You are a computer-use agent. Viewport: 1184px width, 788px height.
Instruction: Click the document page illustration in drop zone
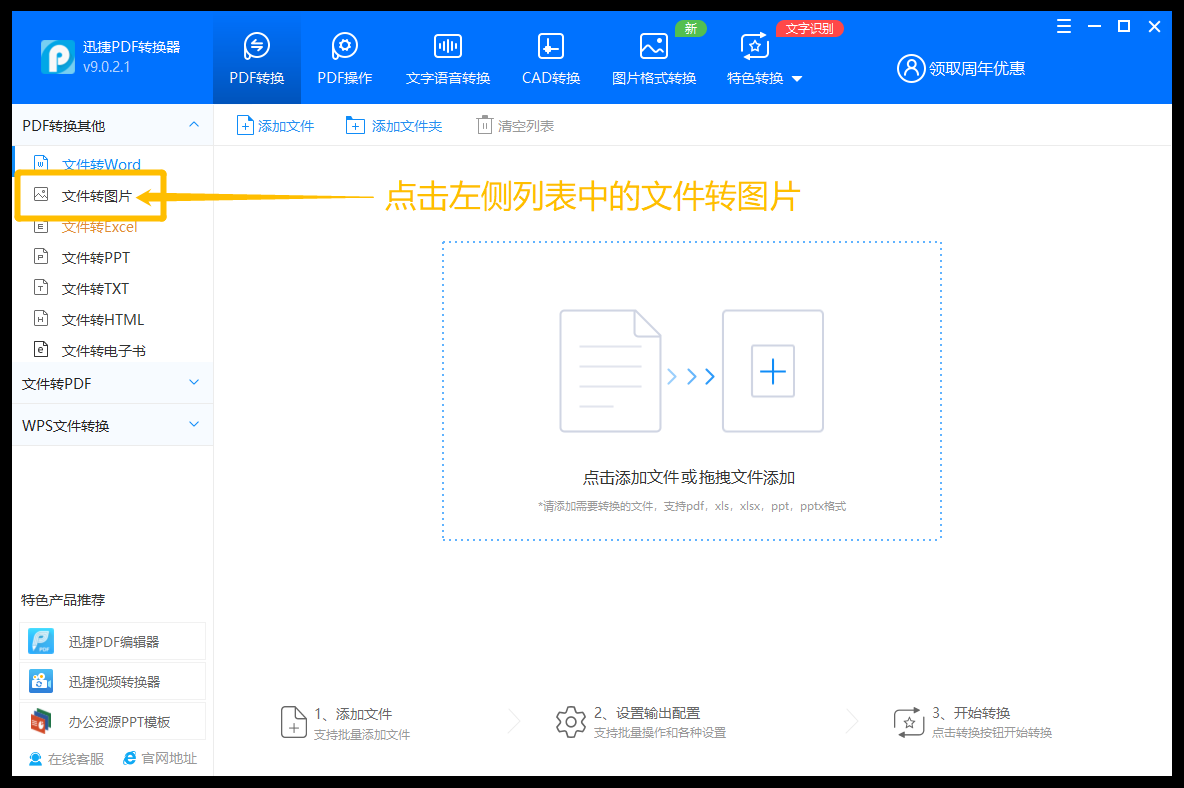coord(610,371)
